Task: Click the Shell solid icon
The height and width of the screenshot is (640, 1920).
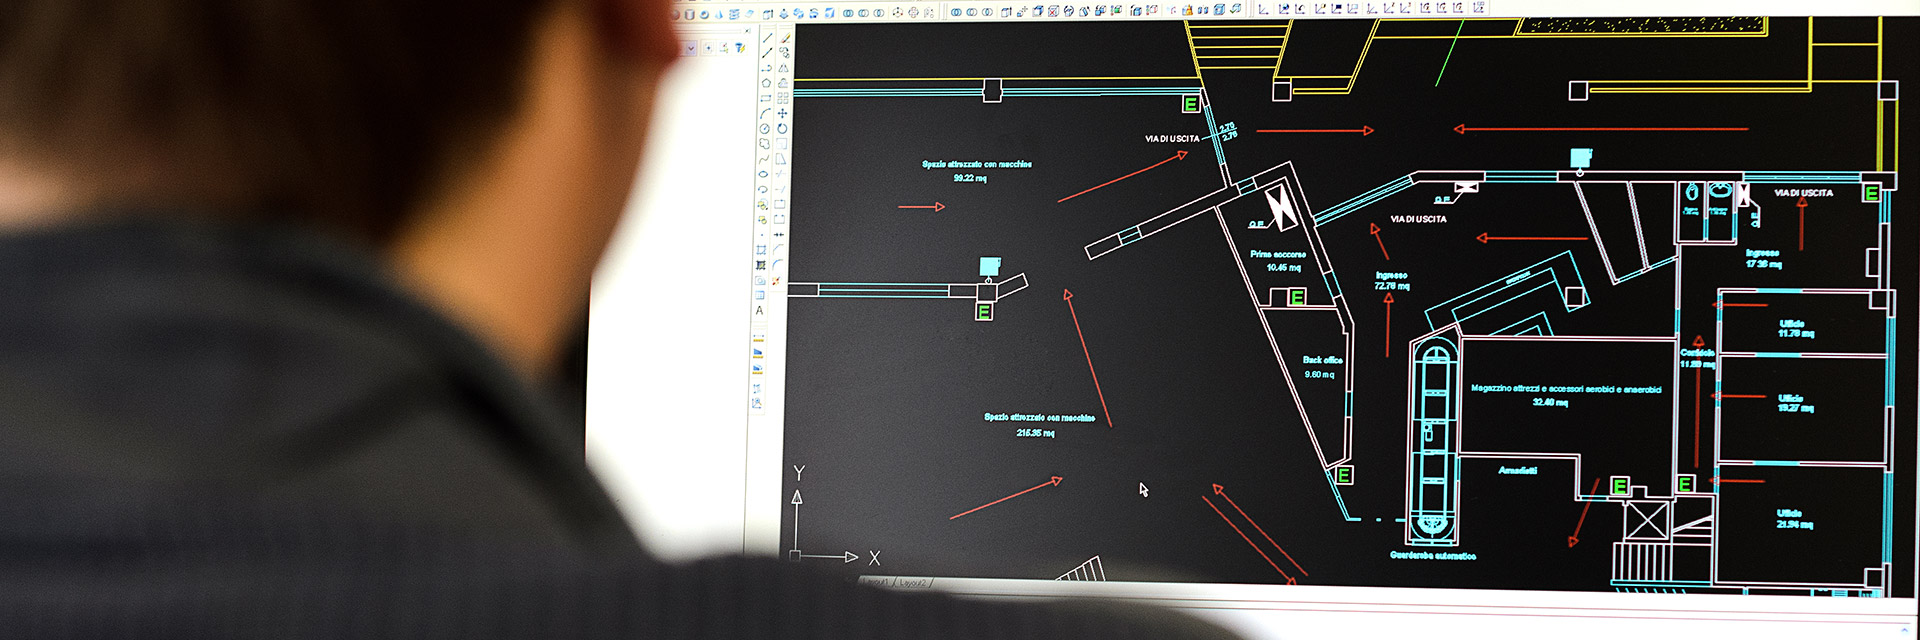Action: 1219,10
